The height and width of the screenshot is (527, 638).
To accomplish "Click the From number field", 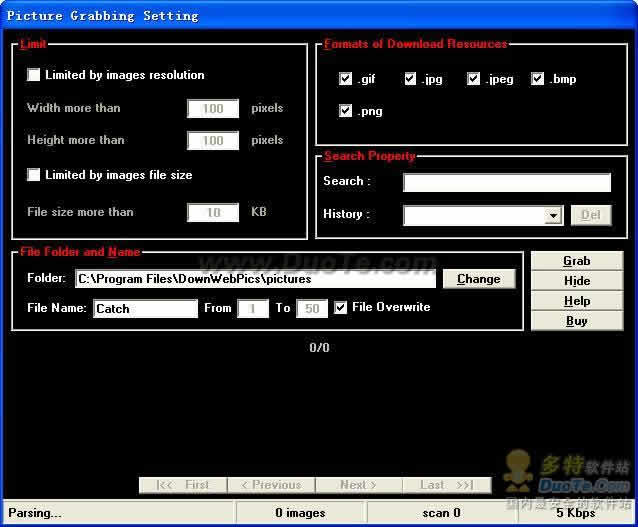I will [253, 308].
